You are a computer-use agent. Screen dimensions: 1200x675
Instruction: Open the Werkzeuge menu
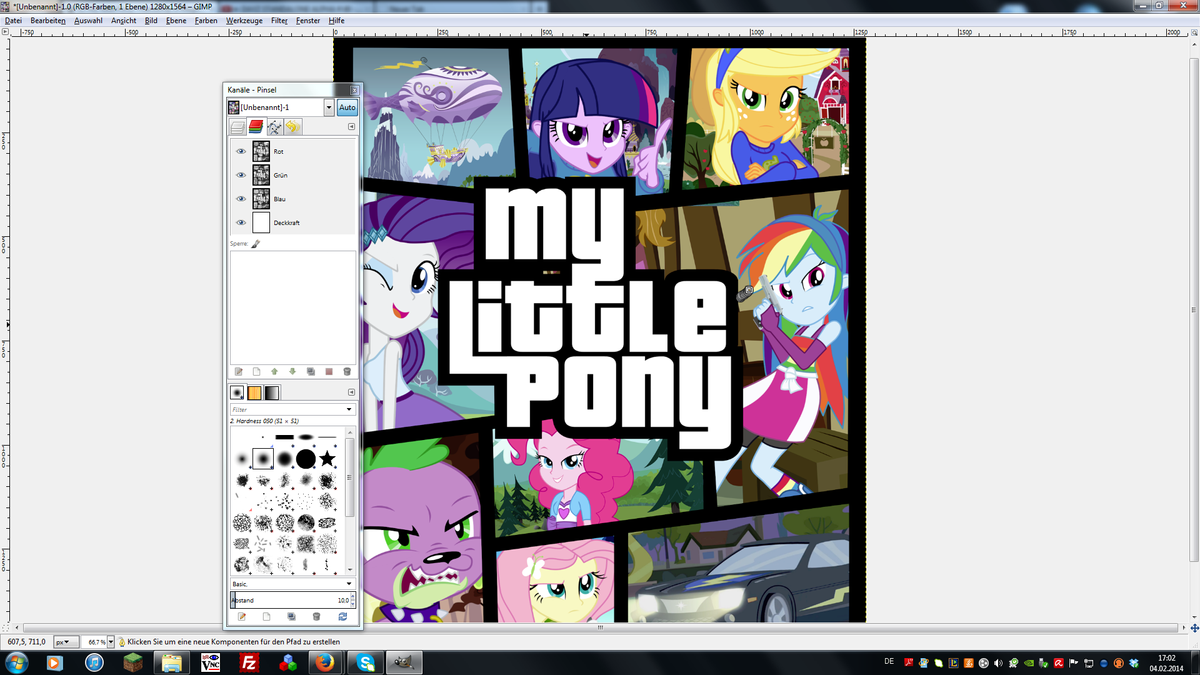click(245, 20)
